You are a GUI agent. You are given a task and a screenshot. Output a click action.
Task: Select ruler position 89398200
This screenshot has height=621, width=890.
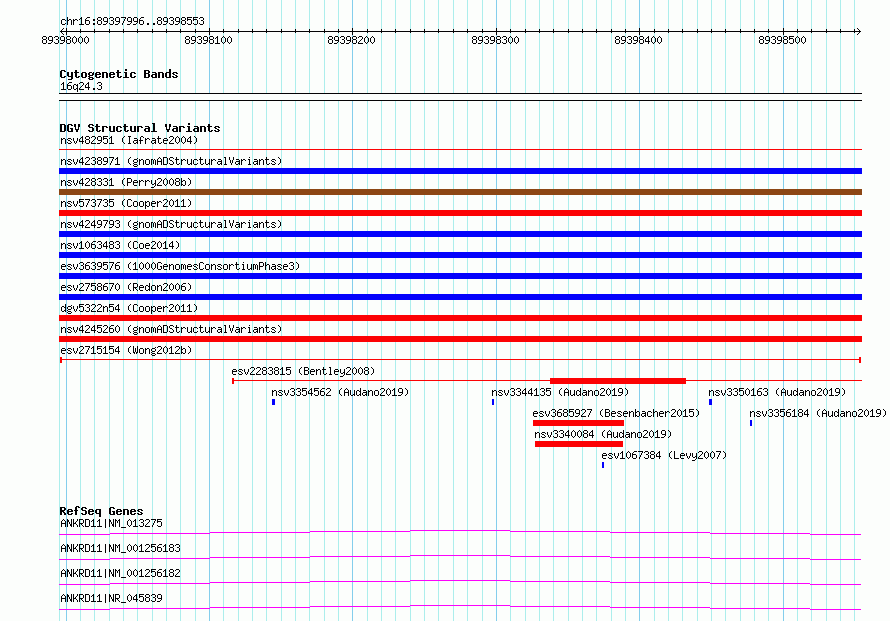pos(351,40)
